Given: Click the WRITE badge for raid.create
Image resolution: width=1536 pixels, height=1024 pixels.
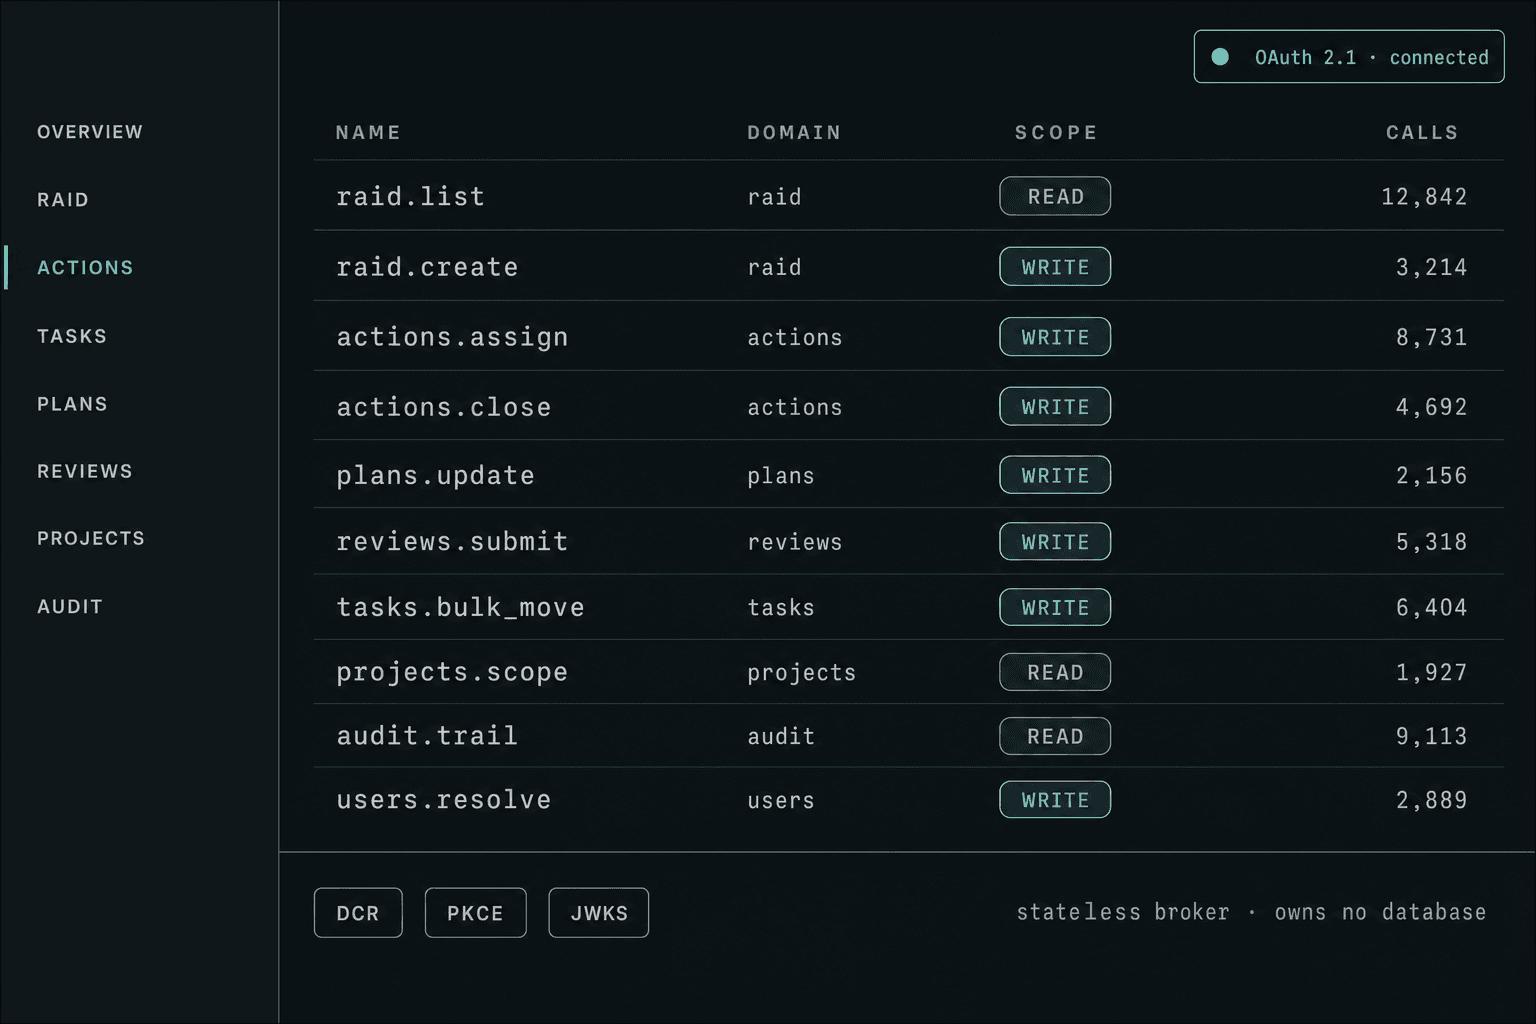Looking at the screenshot, I should [1055, 266].
